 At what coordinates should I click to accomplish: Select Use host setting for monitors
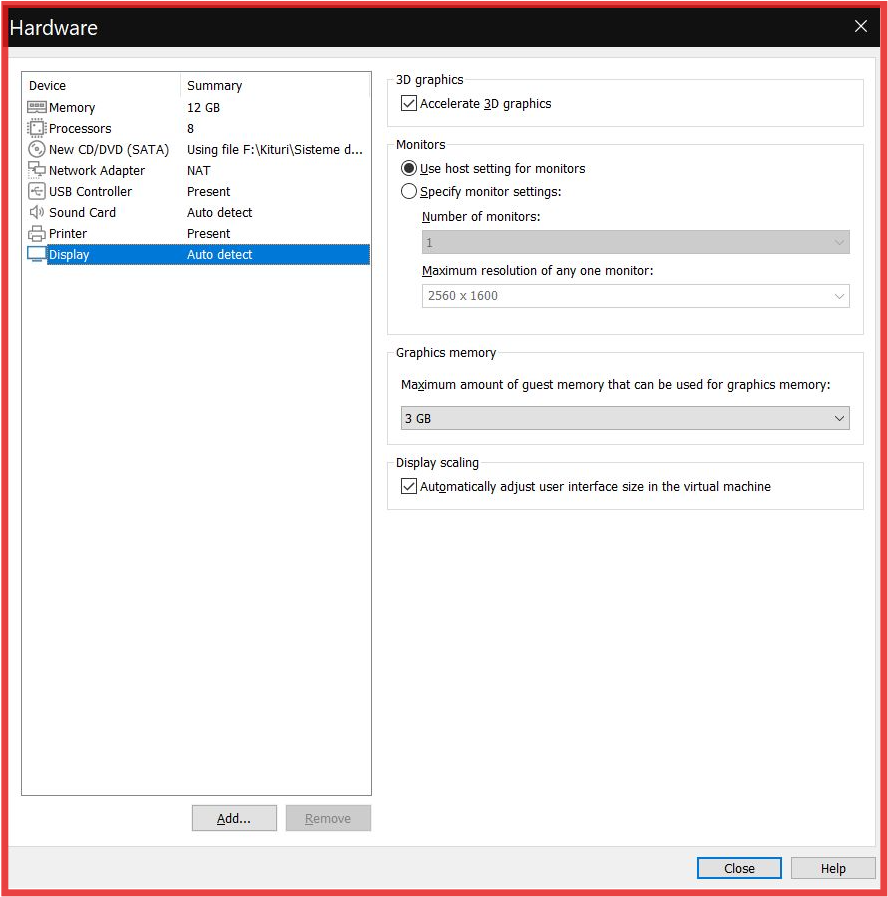pos(409,168)
